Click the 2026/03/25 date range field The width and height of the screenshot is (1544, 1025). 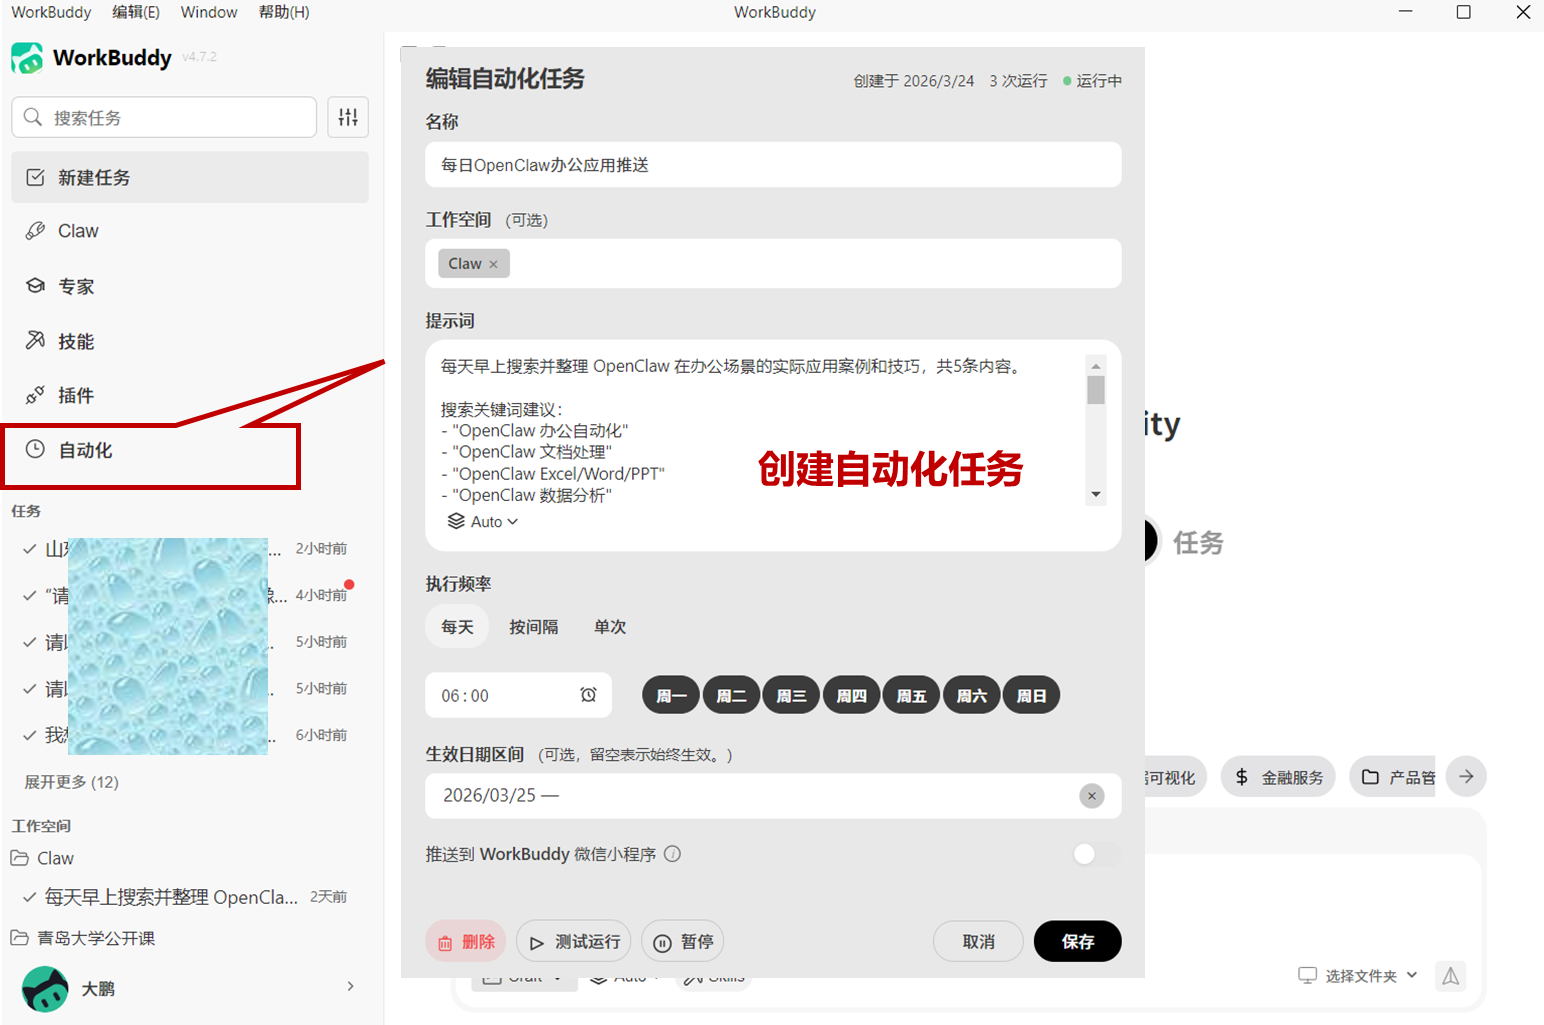coord(773,796)
